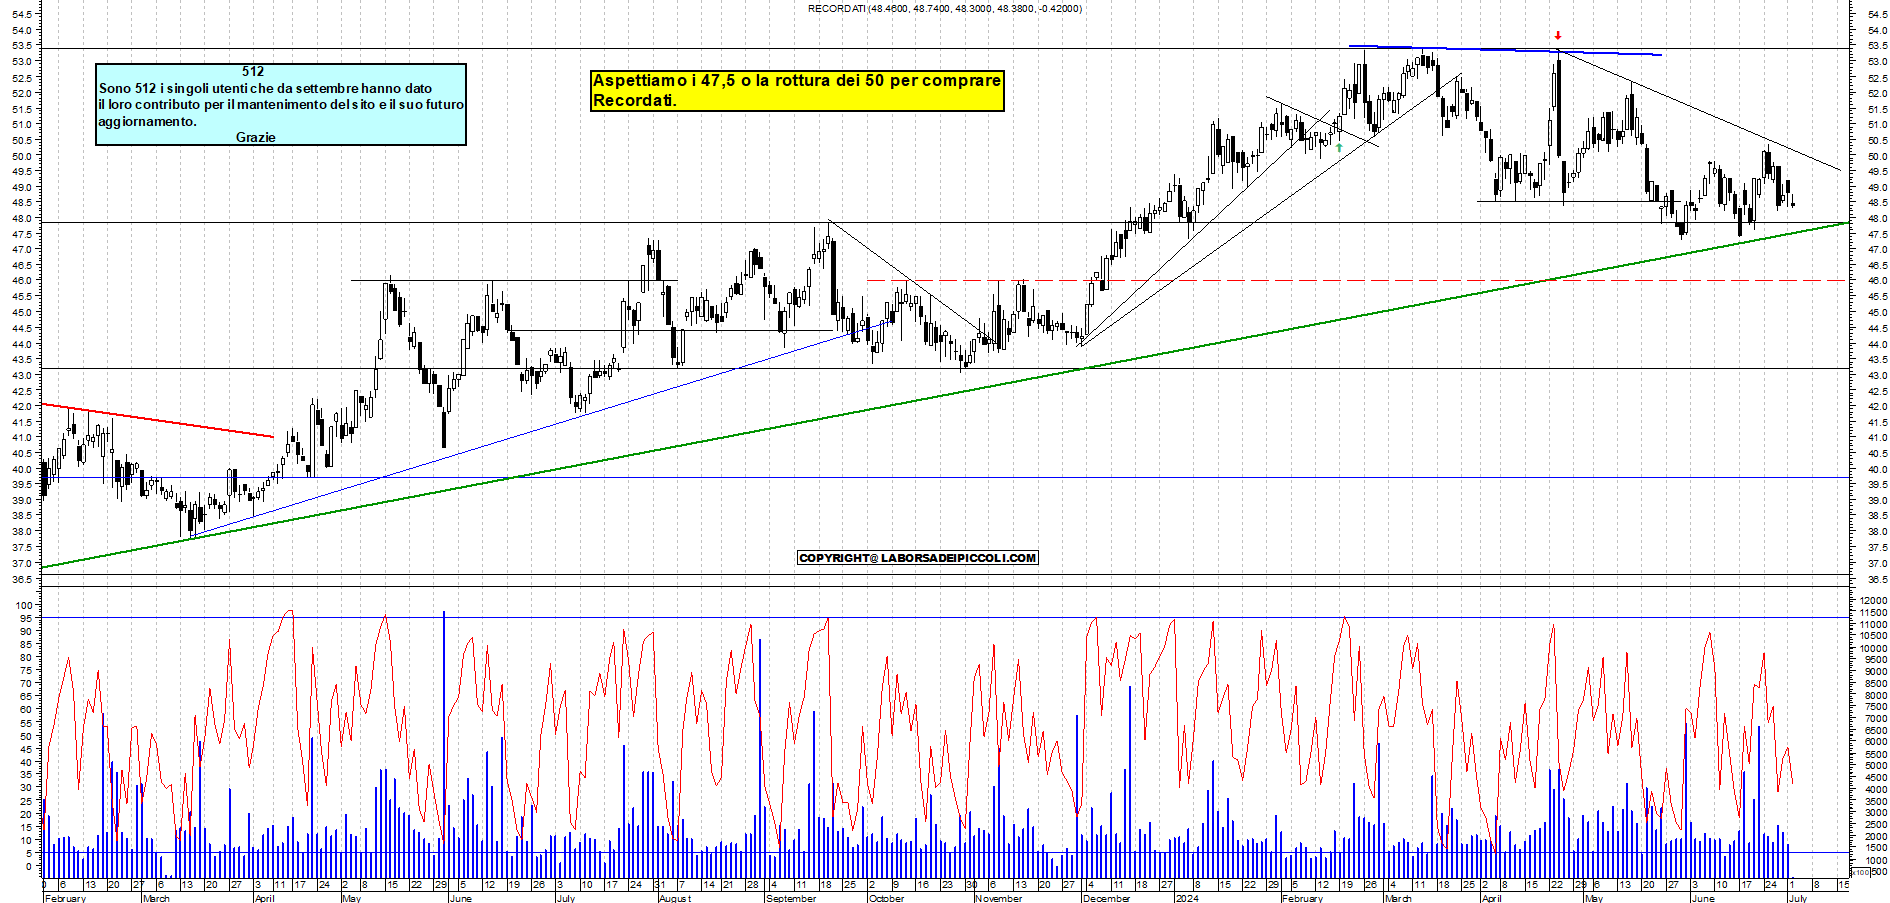Click the word 'Grazie' in the cyan box
The width and height of the screenshot is (1890, 903).
(x=256, y=137)
